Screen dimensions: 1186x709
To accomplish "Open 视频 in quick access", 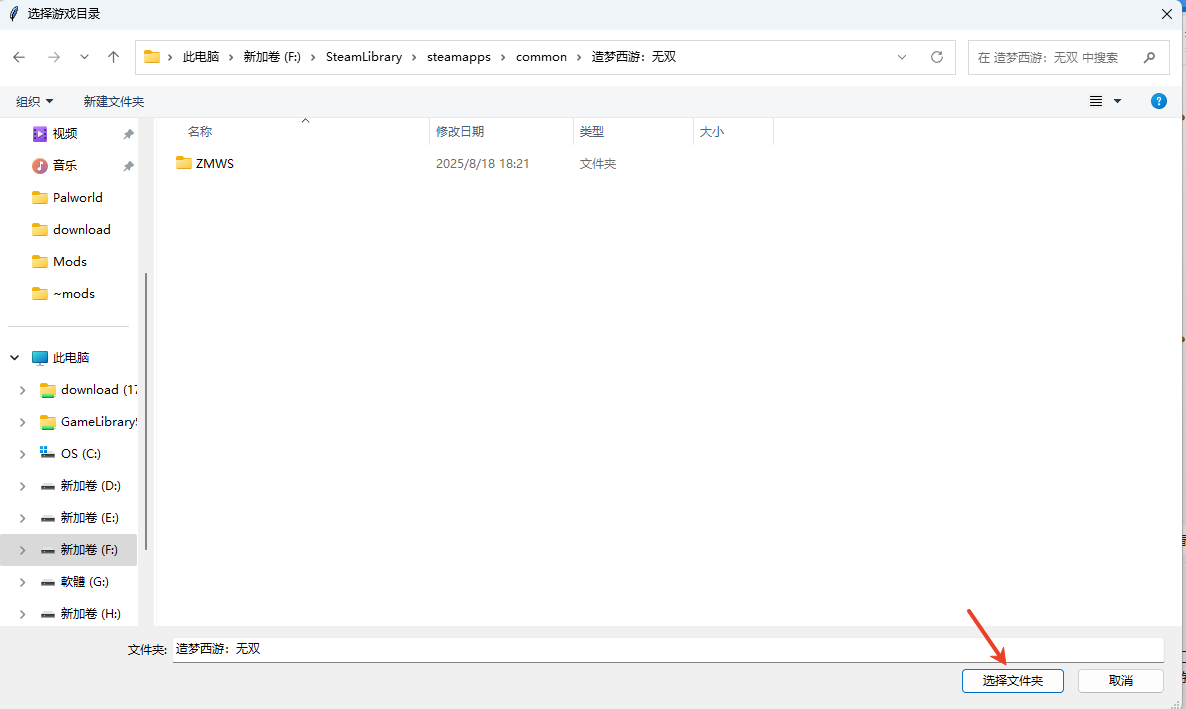I will coord(65,133).
